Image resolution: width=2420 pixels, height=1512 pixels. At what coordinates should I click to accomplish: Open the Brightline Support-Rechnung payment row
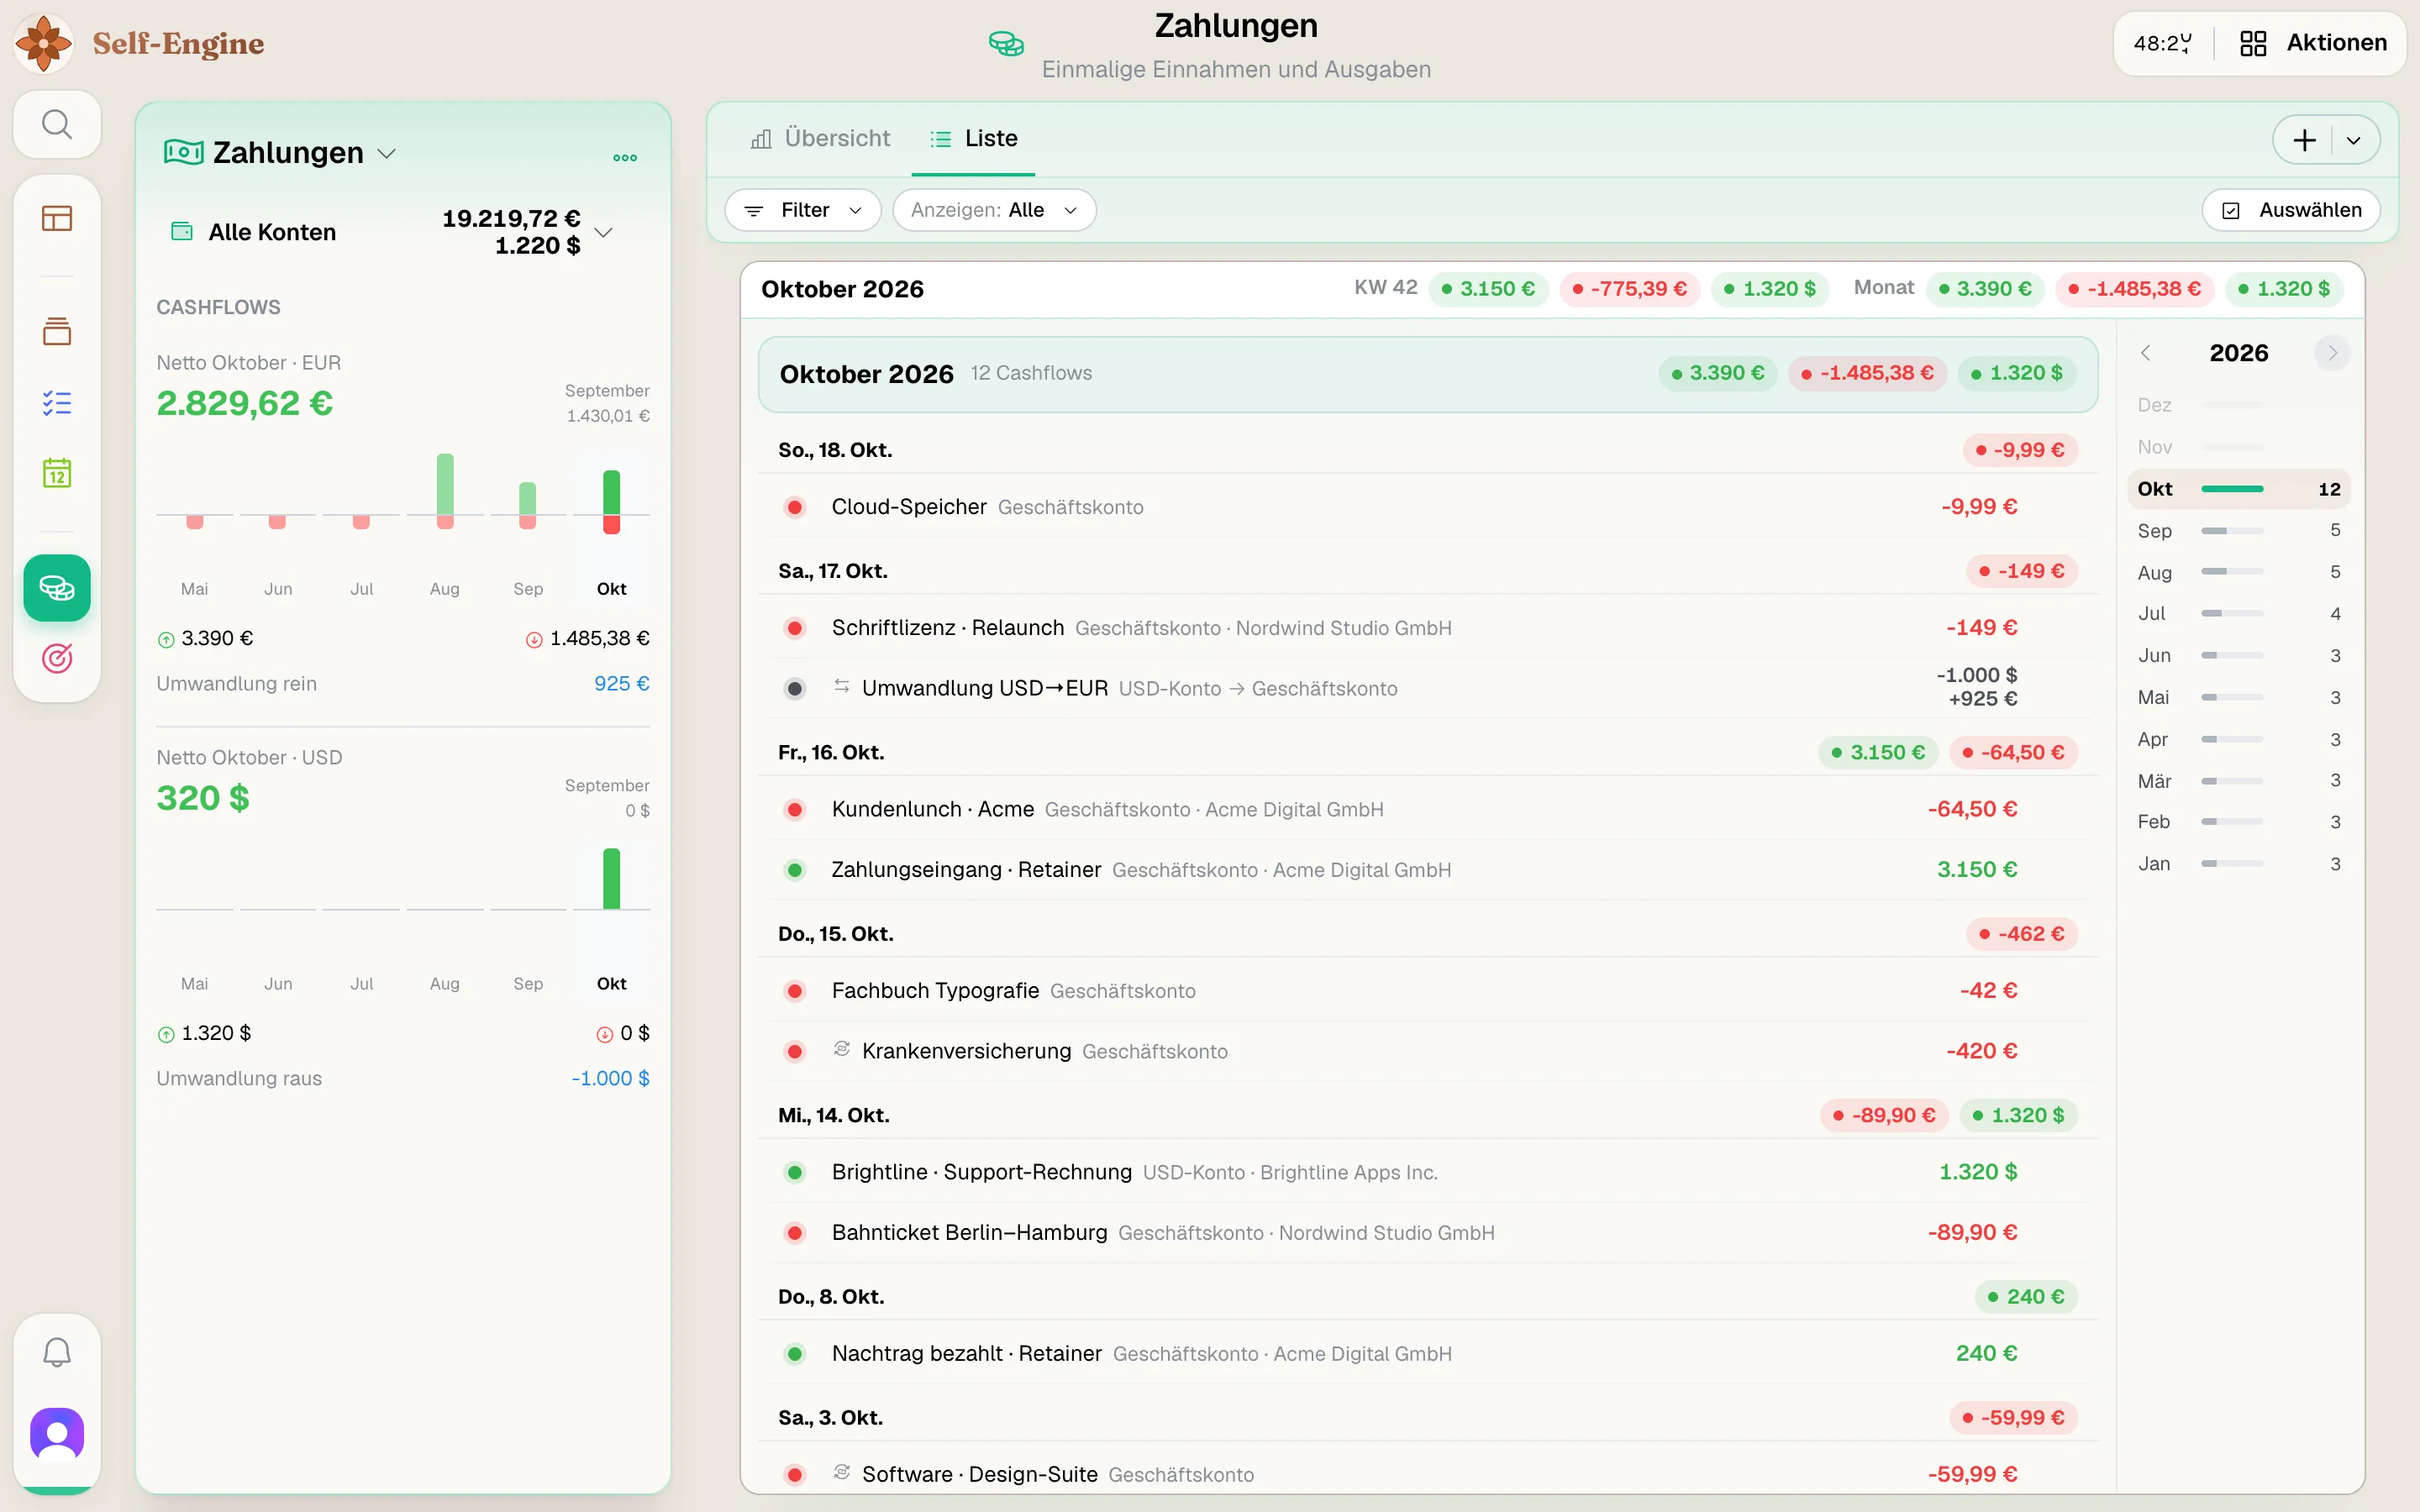click(x=1428, y=1172)
